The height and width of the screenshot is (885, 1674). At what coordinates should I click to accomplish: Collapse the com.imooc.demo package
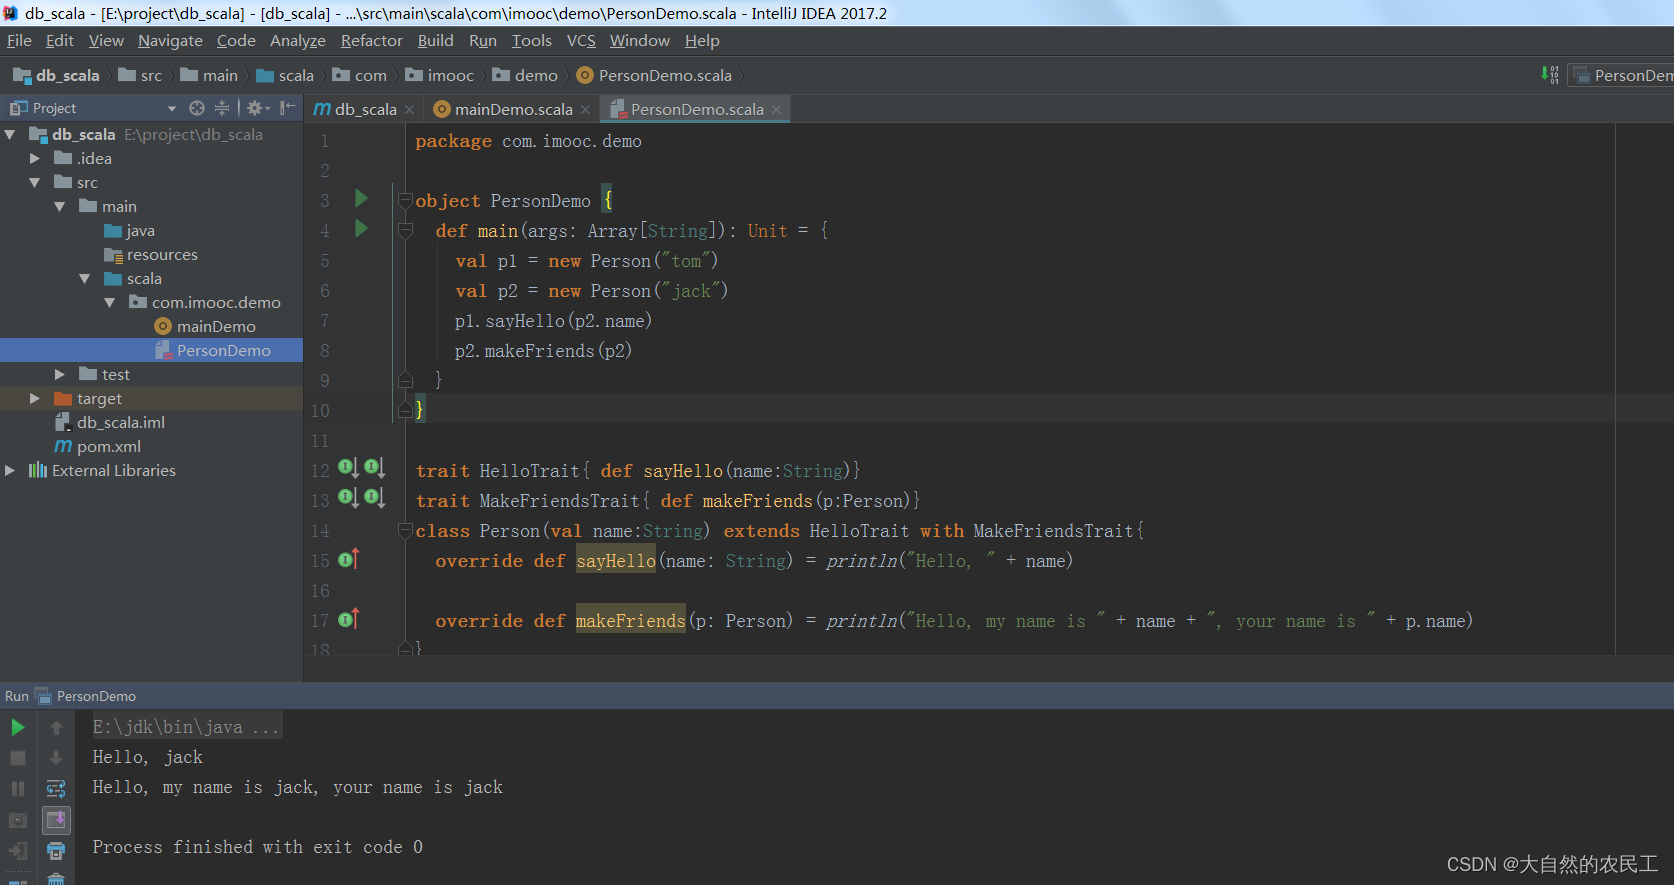pyautogui.click(x=110, y=302)
